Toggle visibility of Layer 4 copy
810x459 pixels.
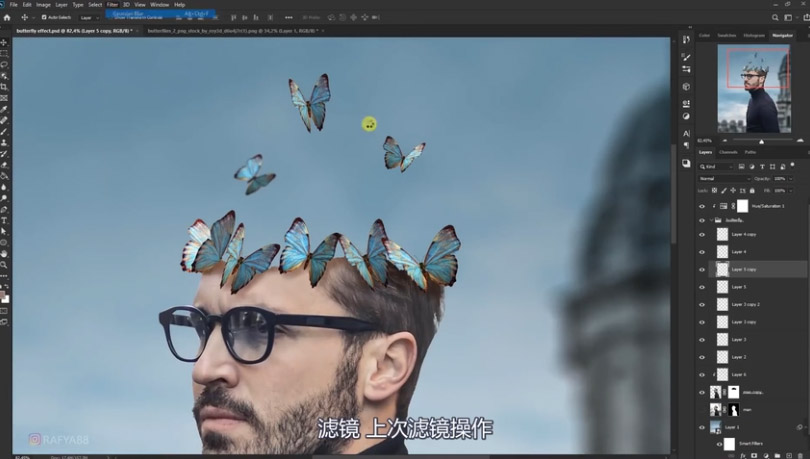tap(702, 235)
